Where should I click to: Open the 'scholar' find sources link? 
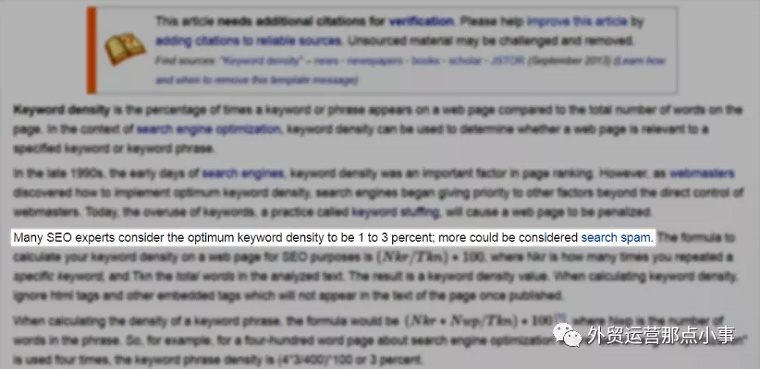pos(465,61)
